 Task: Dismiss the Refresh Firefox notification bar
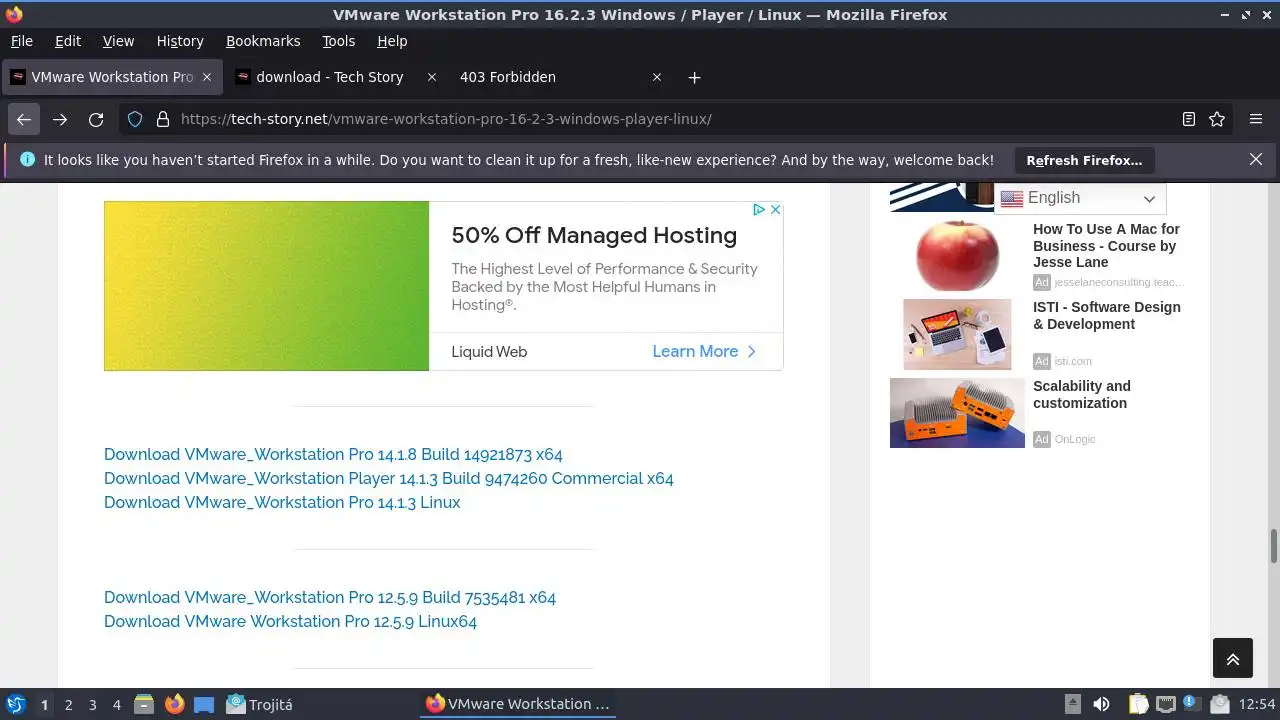click(x=1256, y=159)
